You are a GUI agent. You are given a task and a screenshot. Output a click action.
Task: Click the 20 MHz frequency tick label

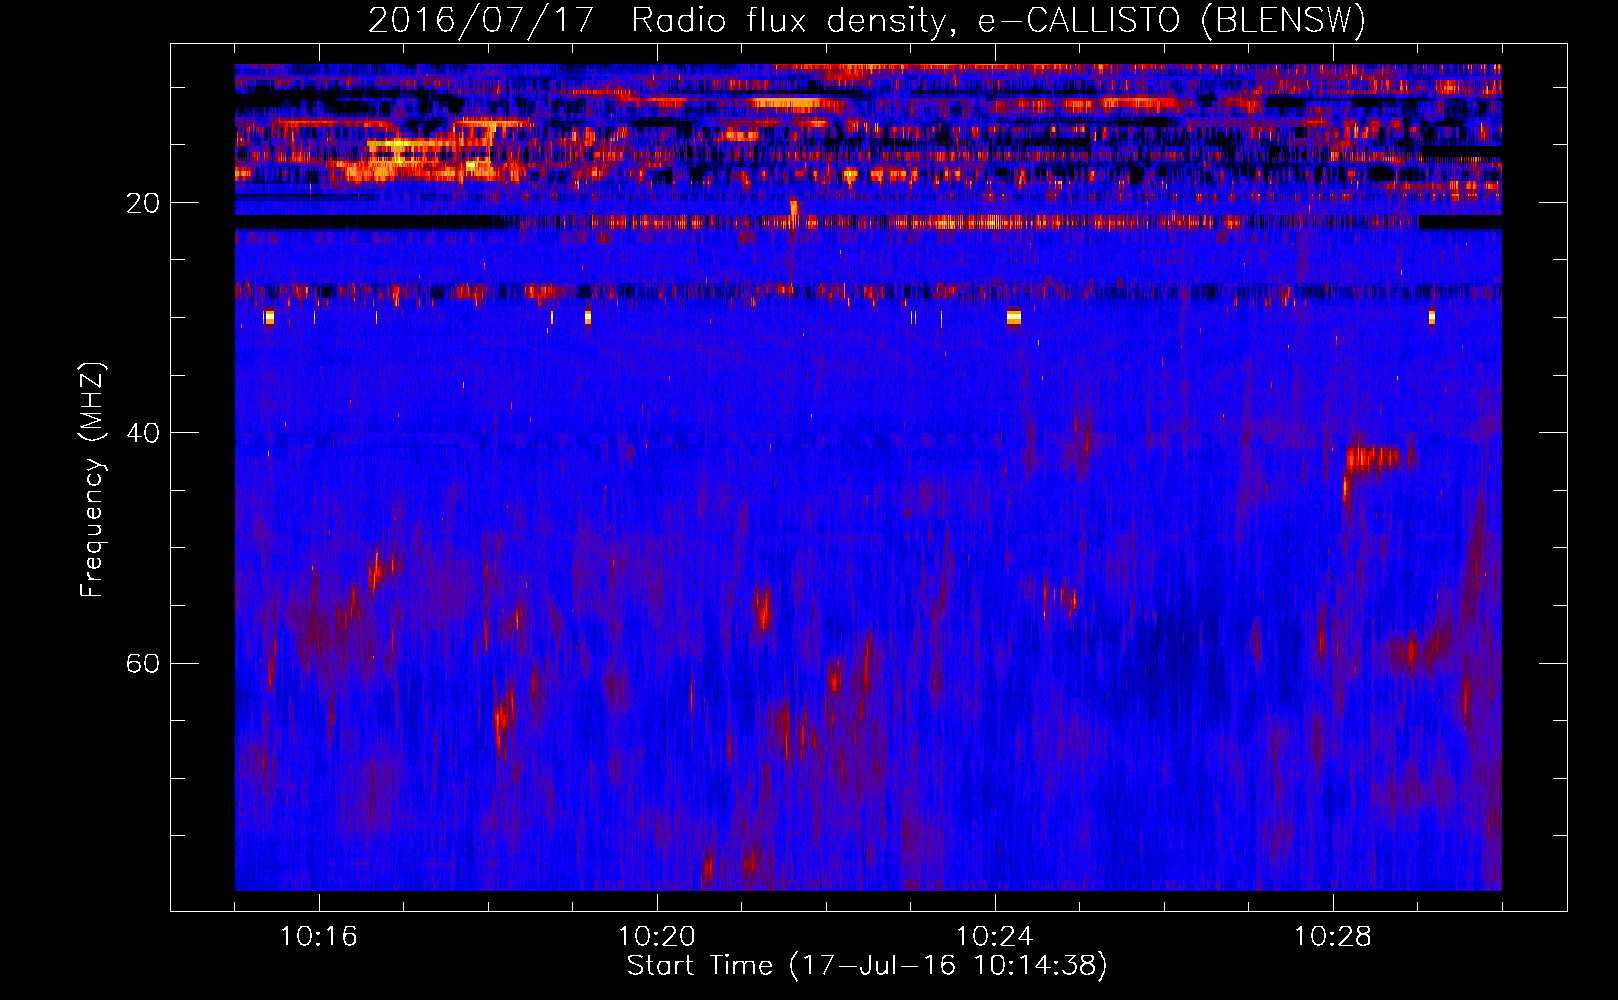pos(143,203)
